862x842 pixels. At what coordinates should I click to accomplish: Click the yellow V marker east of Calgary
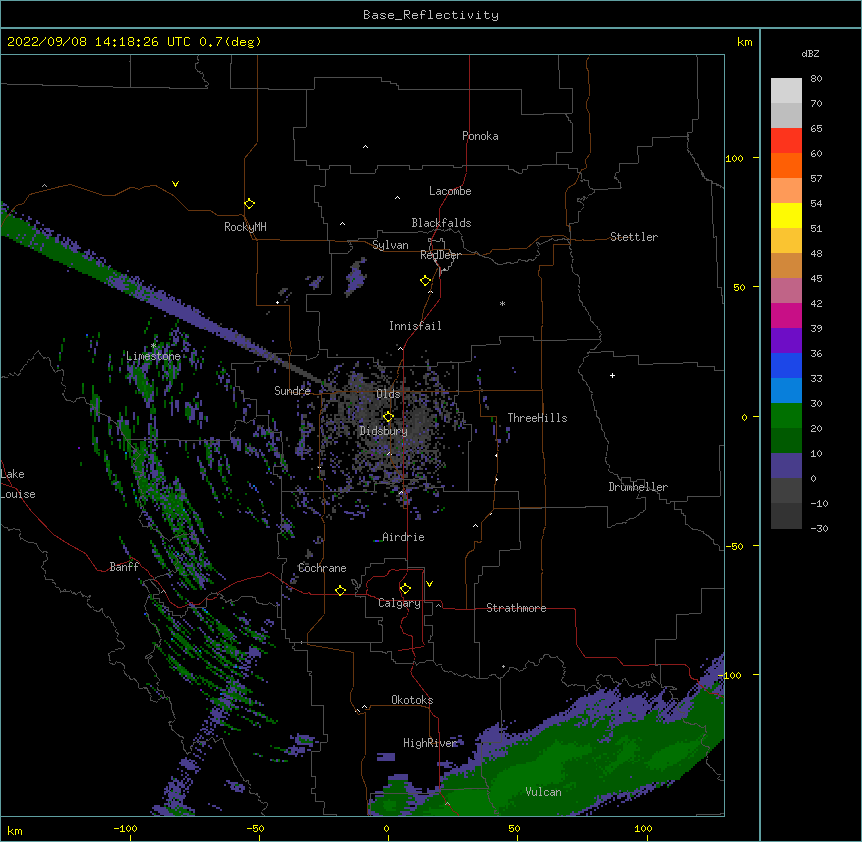tap(429, 584)
